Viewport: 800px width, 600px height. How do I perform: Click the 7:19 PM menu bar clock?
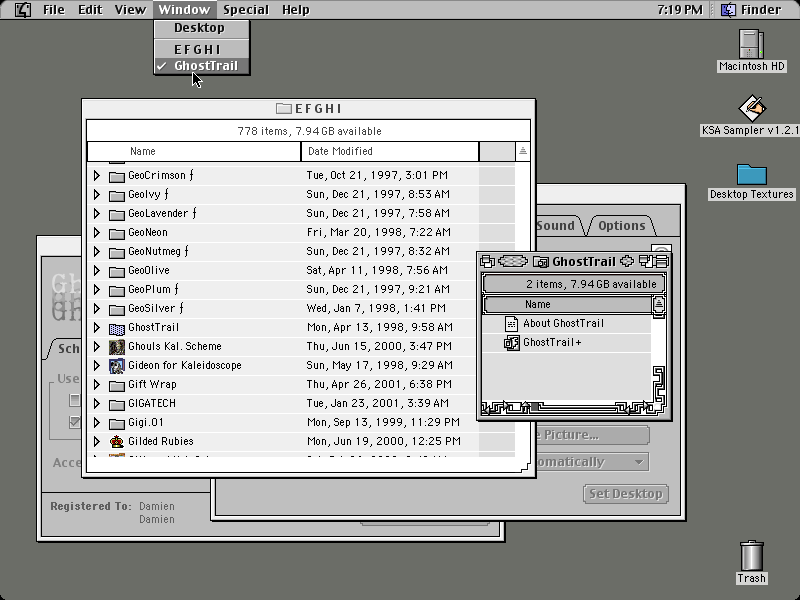pos(680,10)
